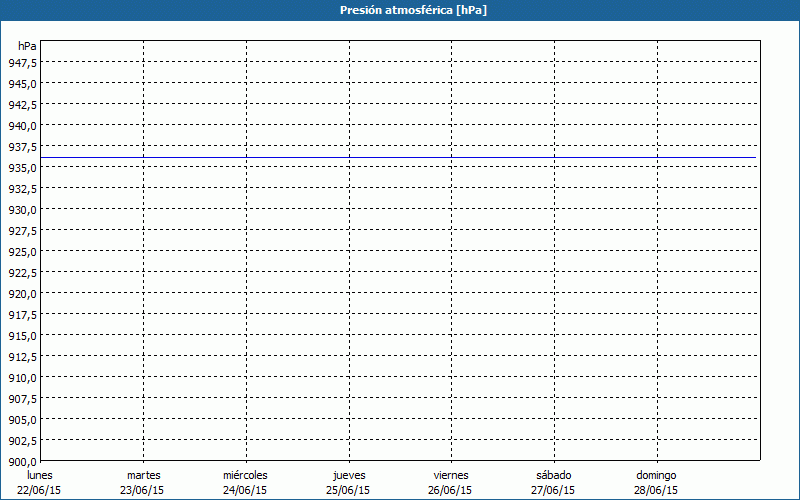Image resolution: width=800 pixels, height=500 pixels.
Task: Select the 935,5 y-axis label
Action: click(23, 167)
